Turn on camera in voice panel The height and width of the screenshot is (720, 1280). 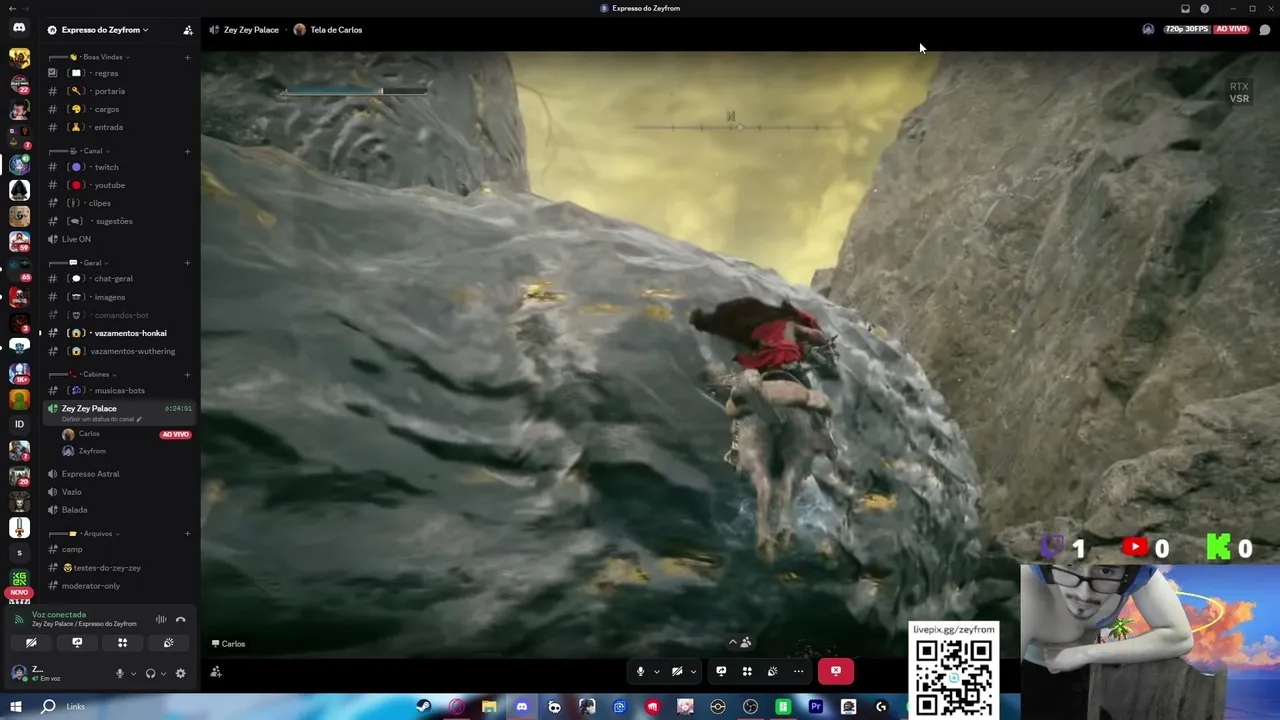click(x=31, y=643)
